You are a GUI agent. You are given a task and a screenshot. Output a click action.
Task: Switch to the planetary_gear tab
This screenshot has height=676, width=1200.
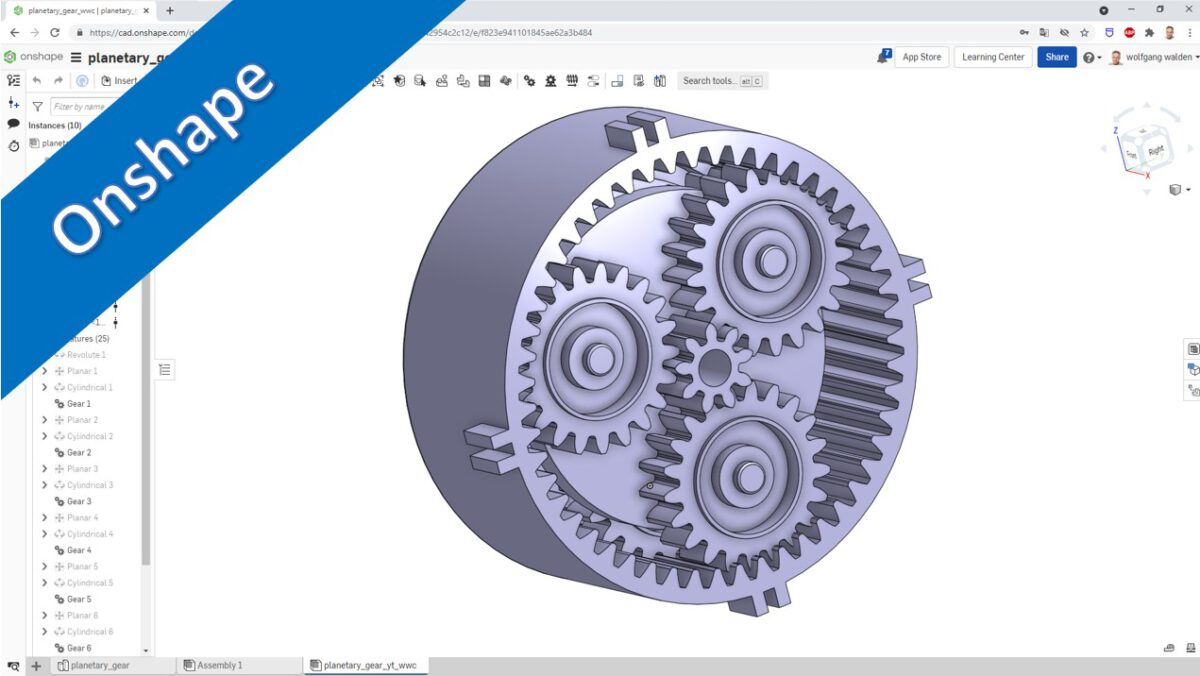100,665
